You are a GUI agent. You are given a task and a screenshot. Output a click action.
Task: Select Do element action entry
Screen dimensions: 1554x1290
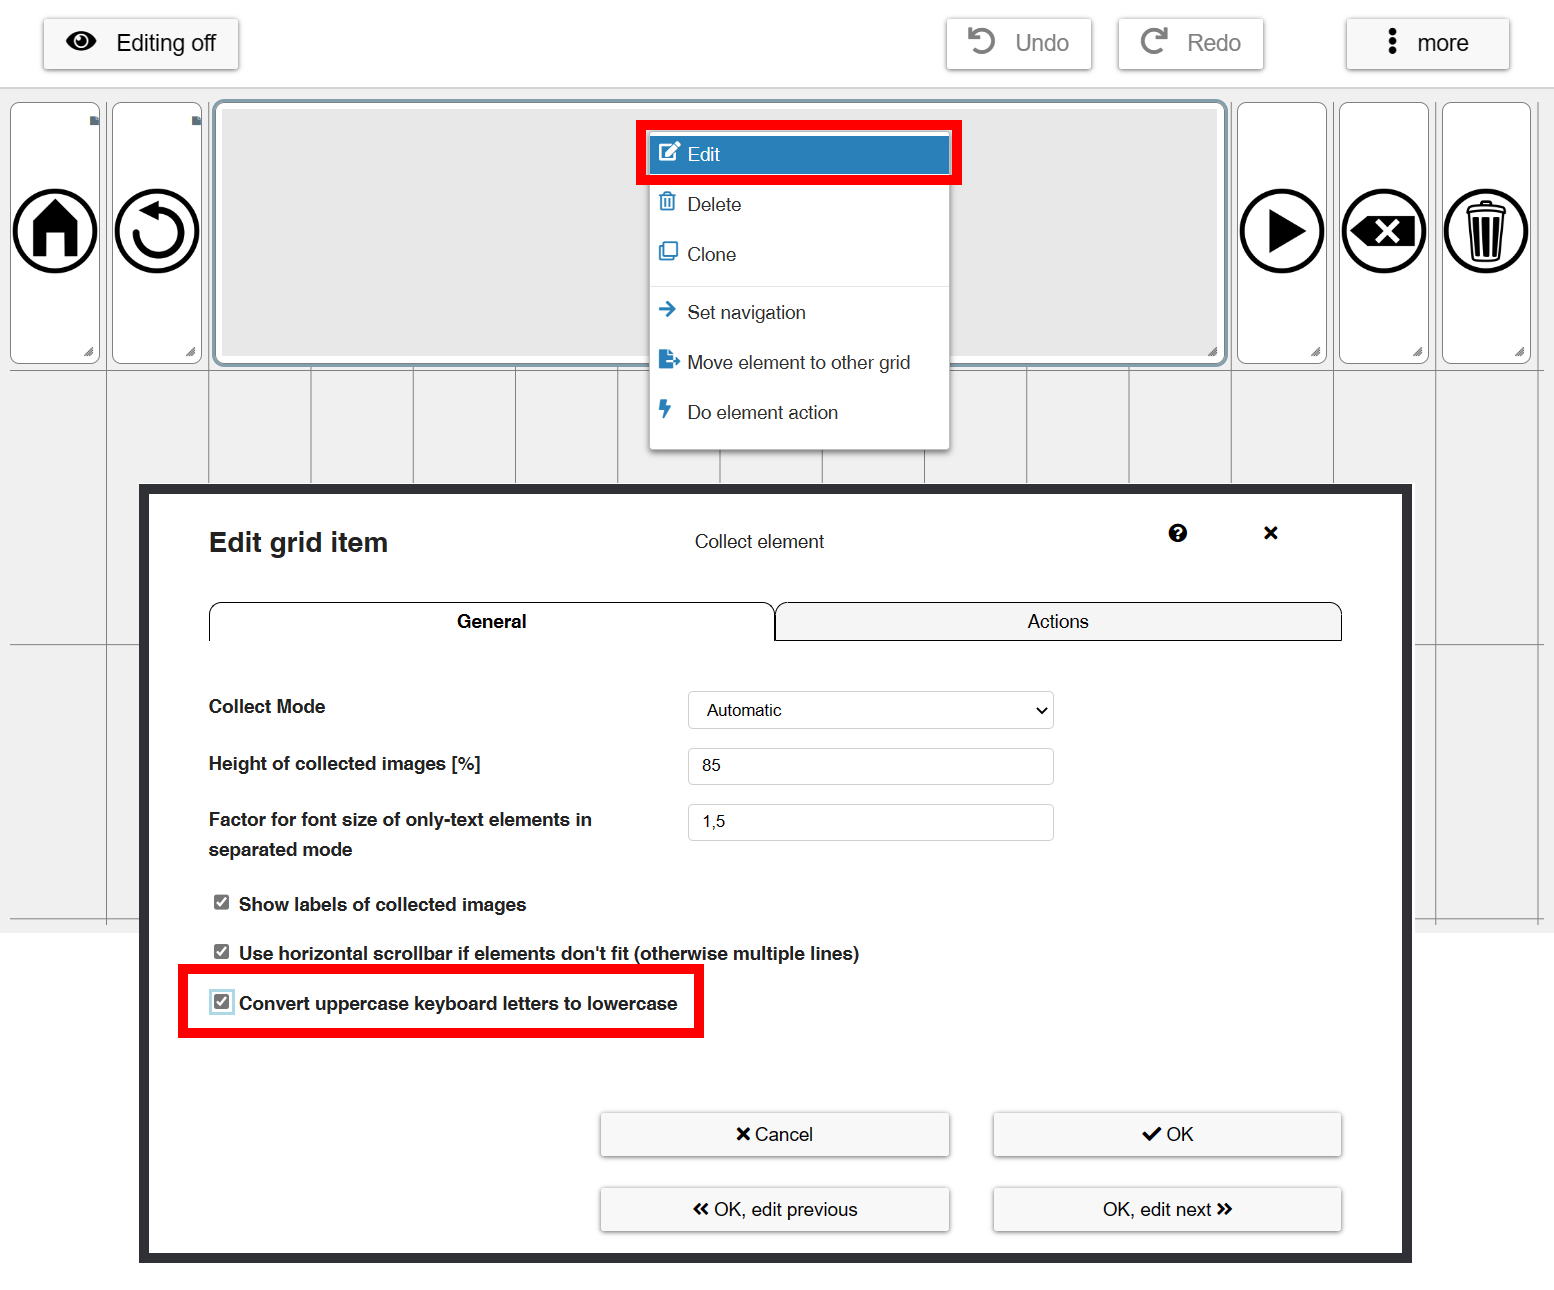click(799, 412)
